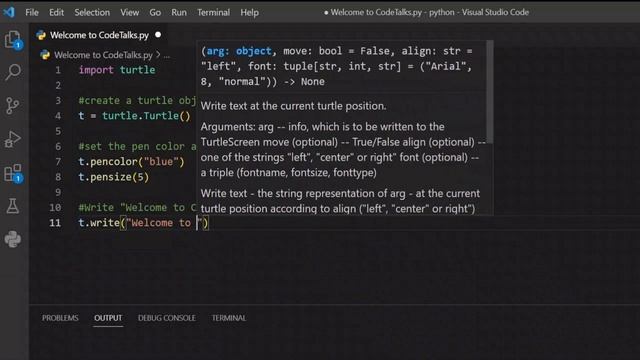This screenshot has height=360, width=640.
Task: Click Python file icon in breadcrumb
Action: (45, 55)
